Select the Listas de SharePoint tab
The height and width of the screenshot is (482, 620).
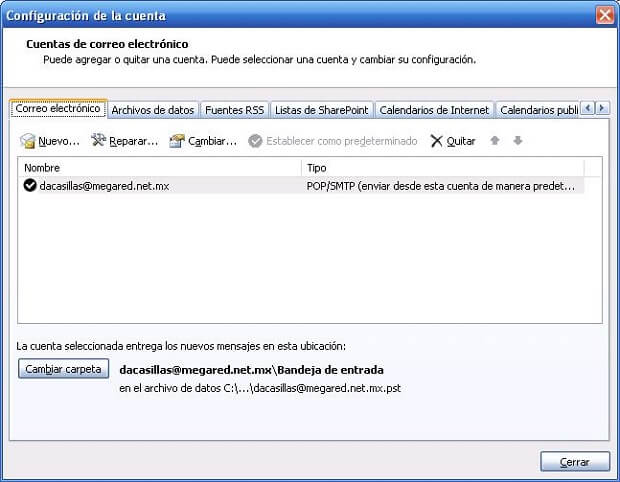coord(321,110)
